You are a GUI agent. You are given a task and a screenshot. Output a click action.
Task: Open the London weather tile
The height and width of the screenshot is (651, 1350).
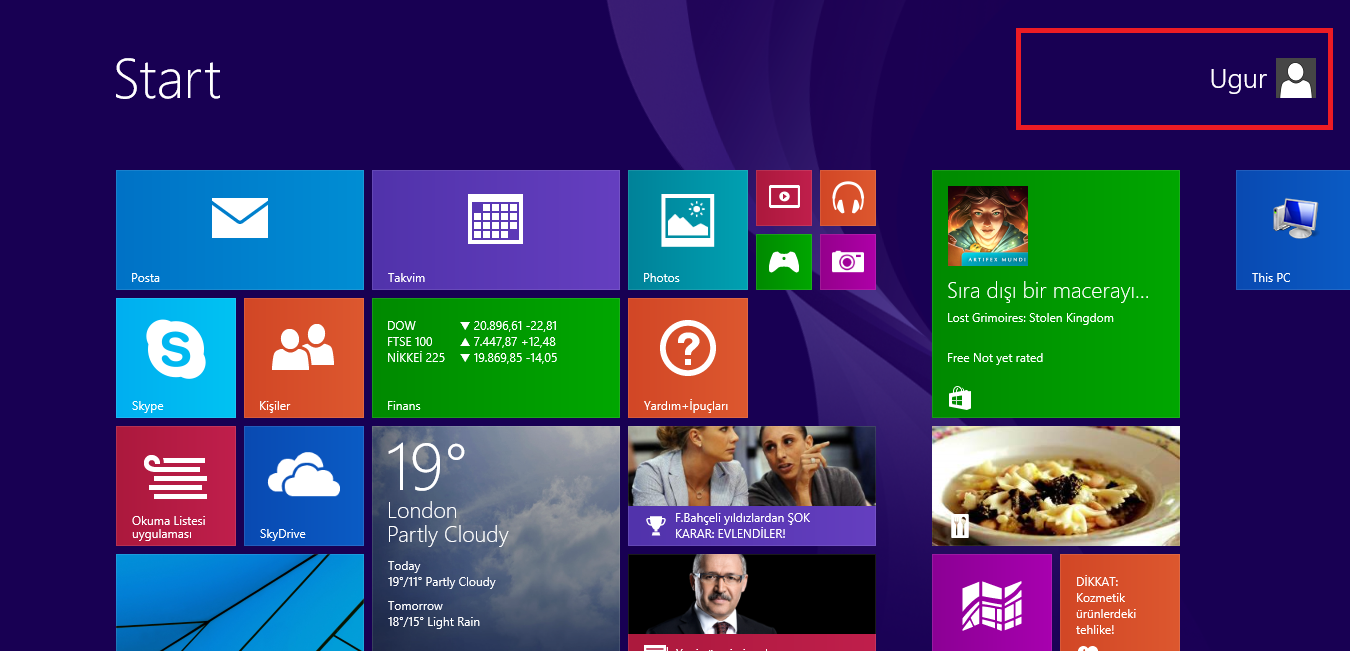(496, 538)
